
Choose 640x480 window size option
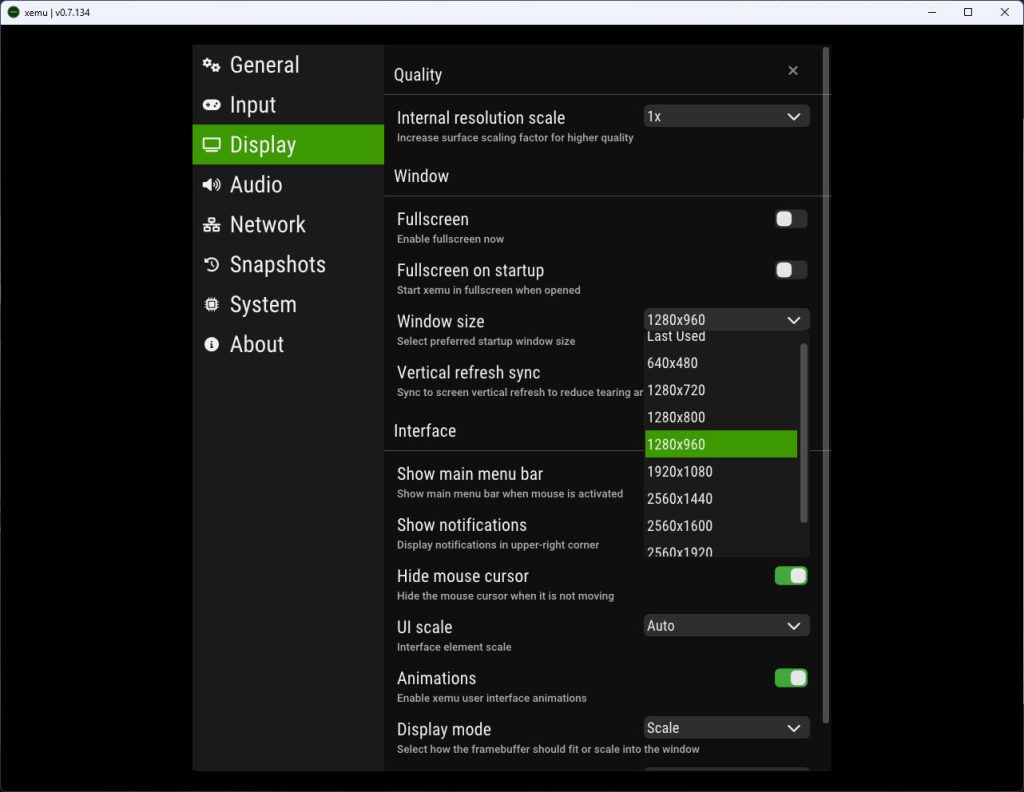720,363
